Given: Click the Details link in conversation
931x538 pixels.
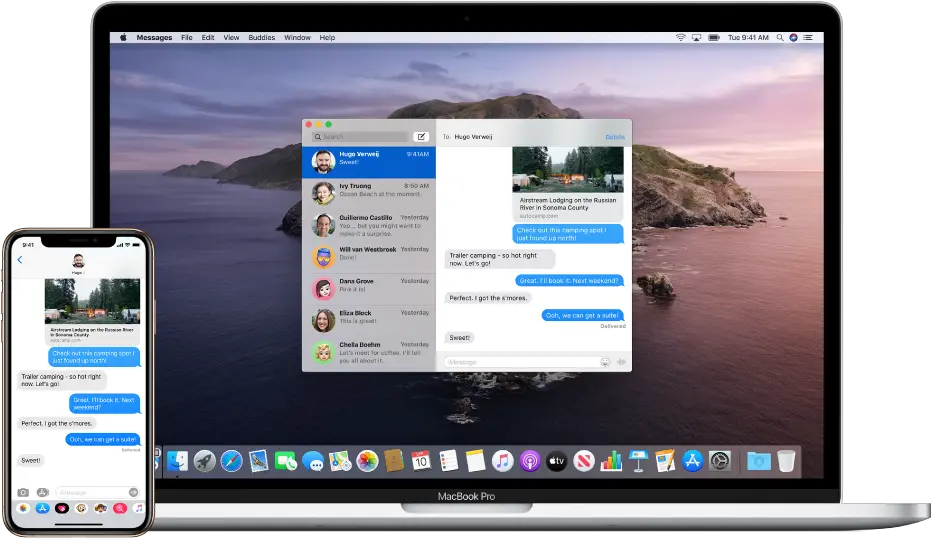Looking at the screenshot, I should pyautogui.click(x=614, y=137).
